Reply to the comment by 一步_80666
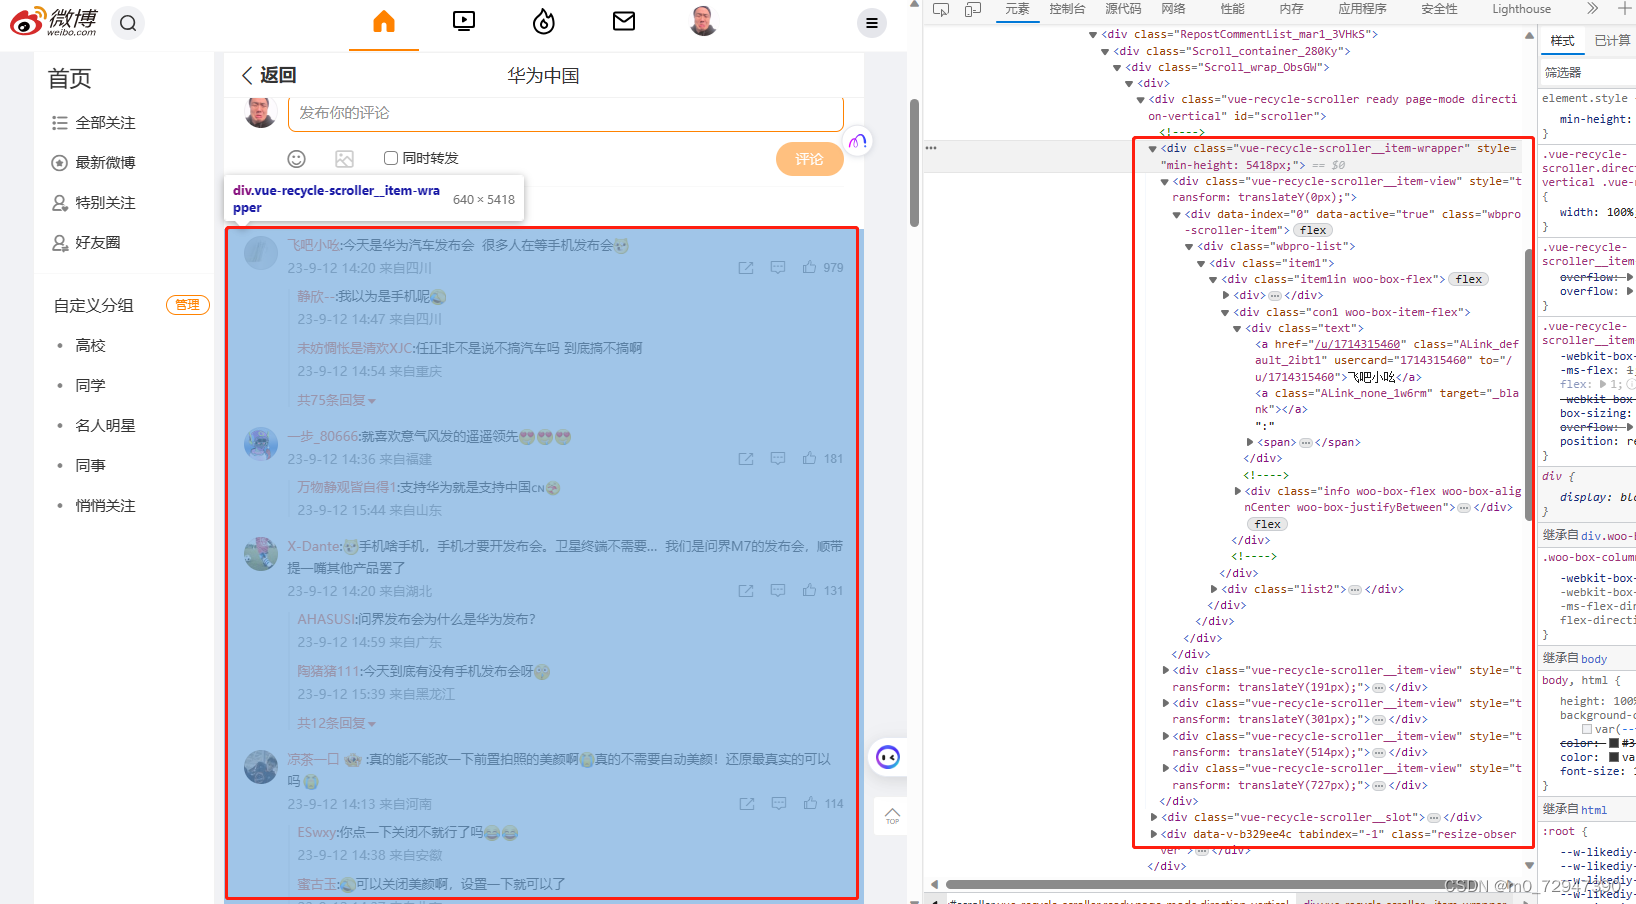Screen dimensions: 1636x904 pos(778,459)
